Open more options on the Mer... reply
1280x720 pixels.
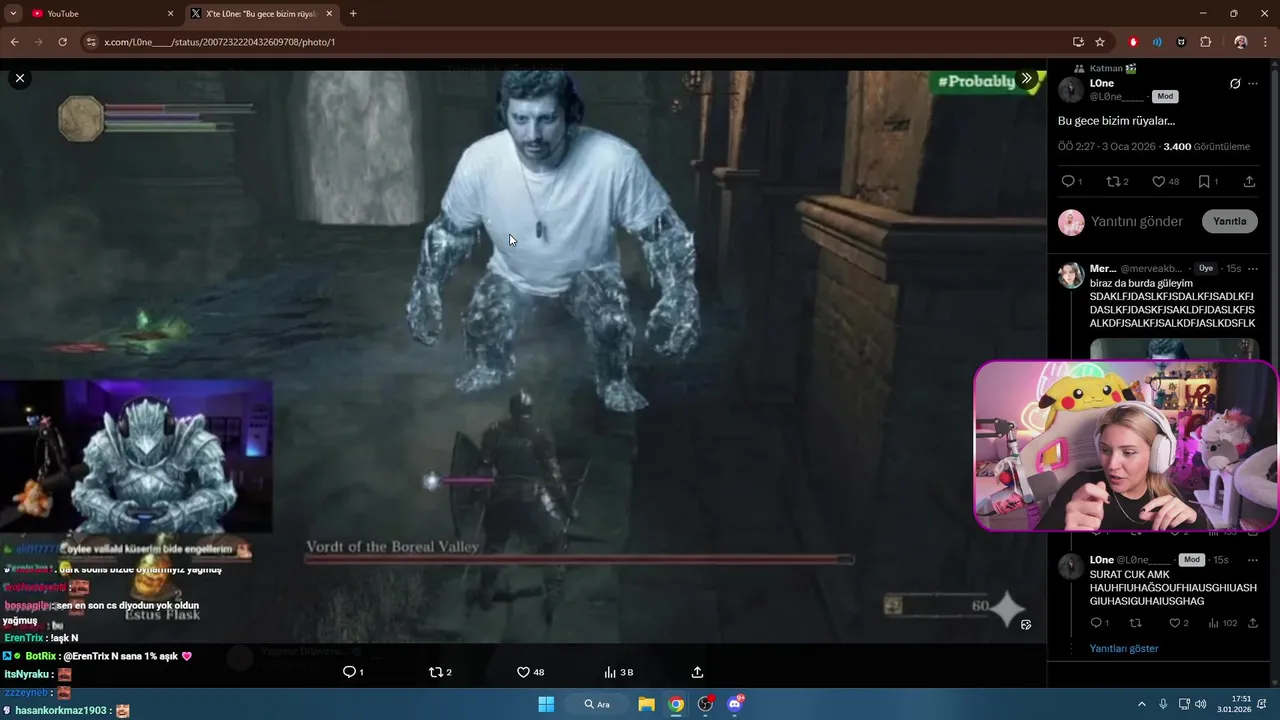click(1253, 269)
